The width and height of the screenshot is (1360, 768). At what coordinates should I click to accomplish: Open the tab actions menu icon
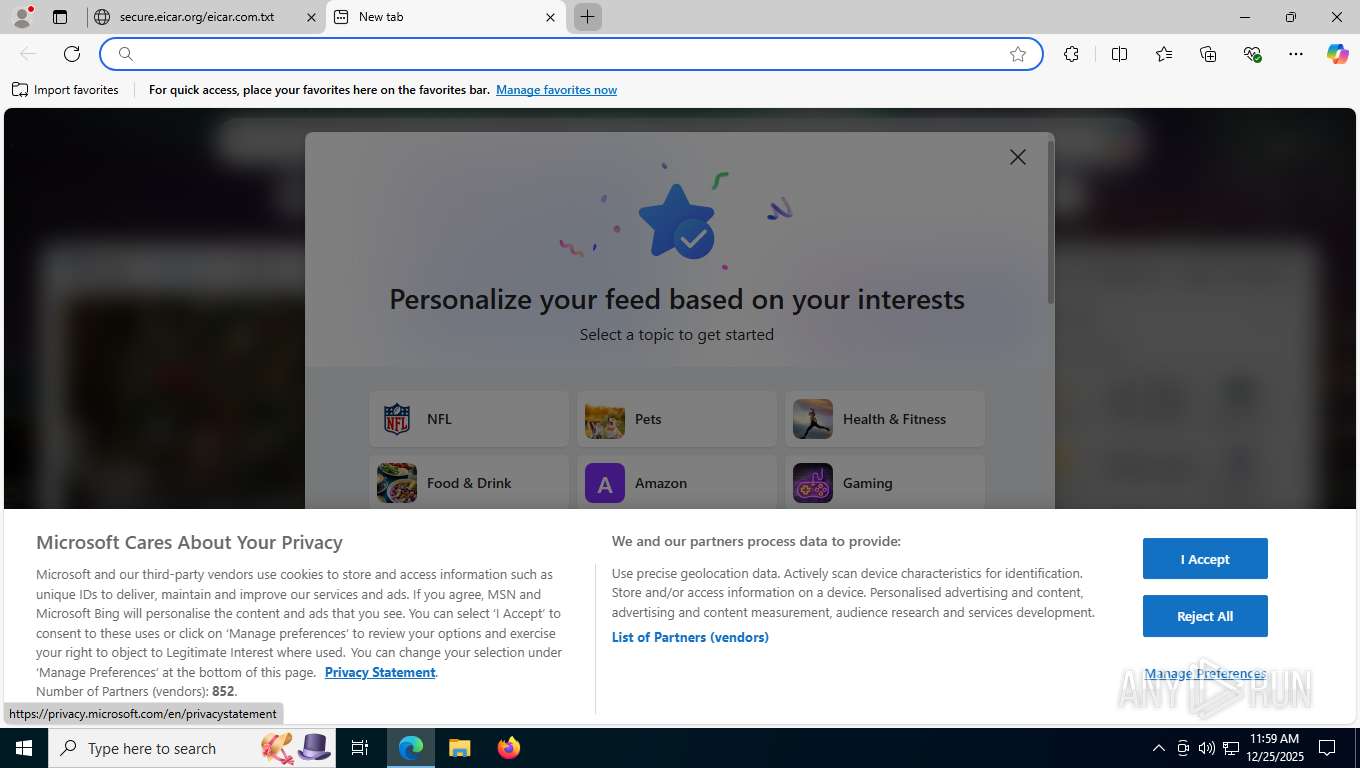[60, 17]
